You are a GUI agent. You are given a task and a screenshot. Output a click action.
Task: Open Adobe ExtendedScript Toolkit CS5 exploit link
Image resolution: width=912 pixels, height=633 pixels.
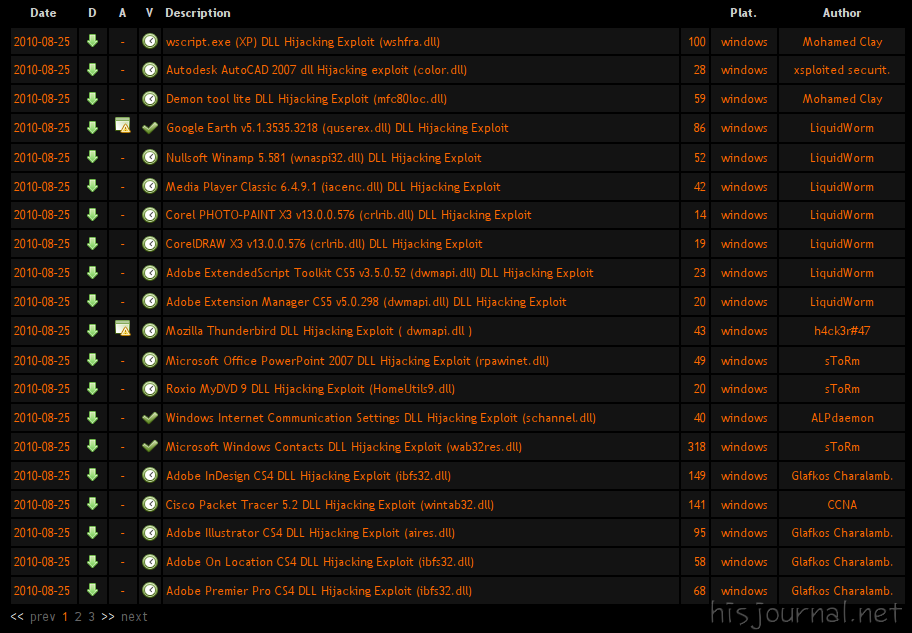(379, 273)
